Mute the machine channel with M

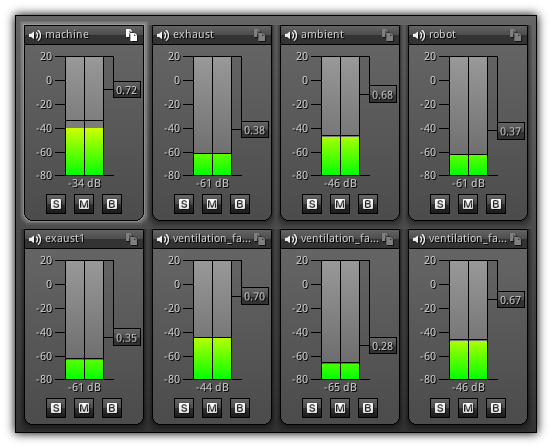coord(84,204)
